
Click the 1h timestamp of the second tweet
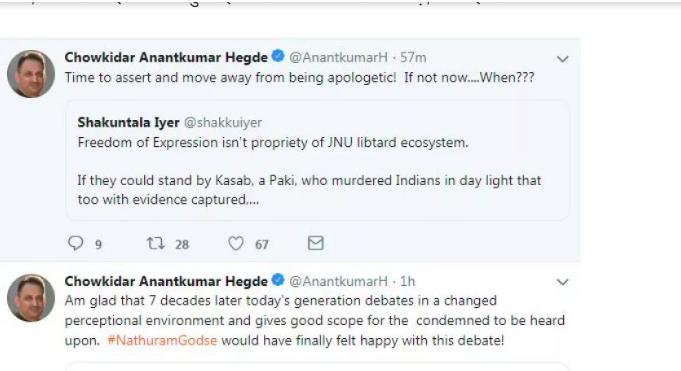[x=407, y=281]
